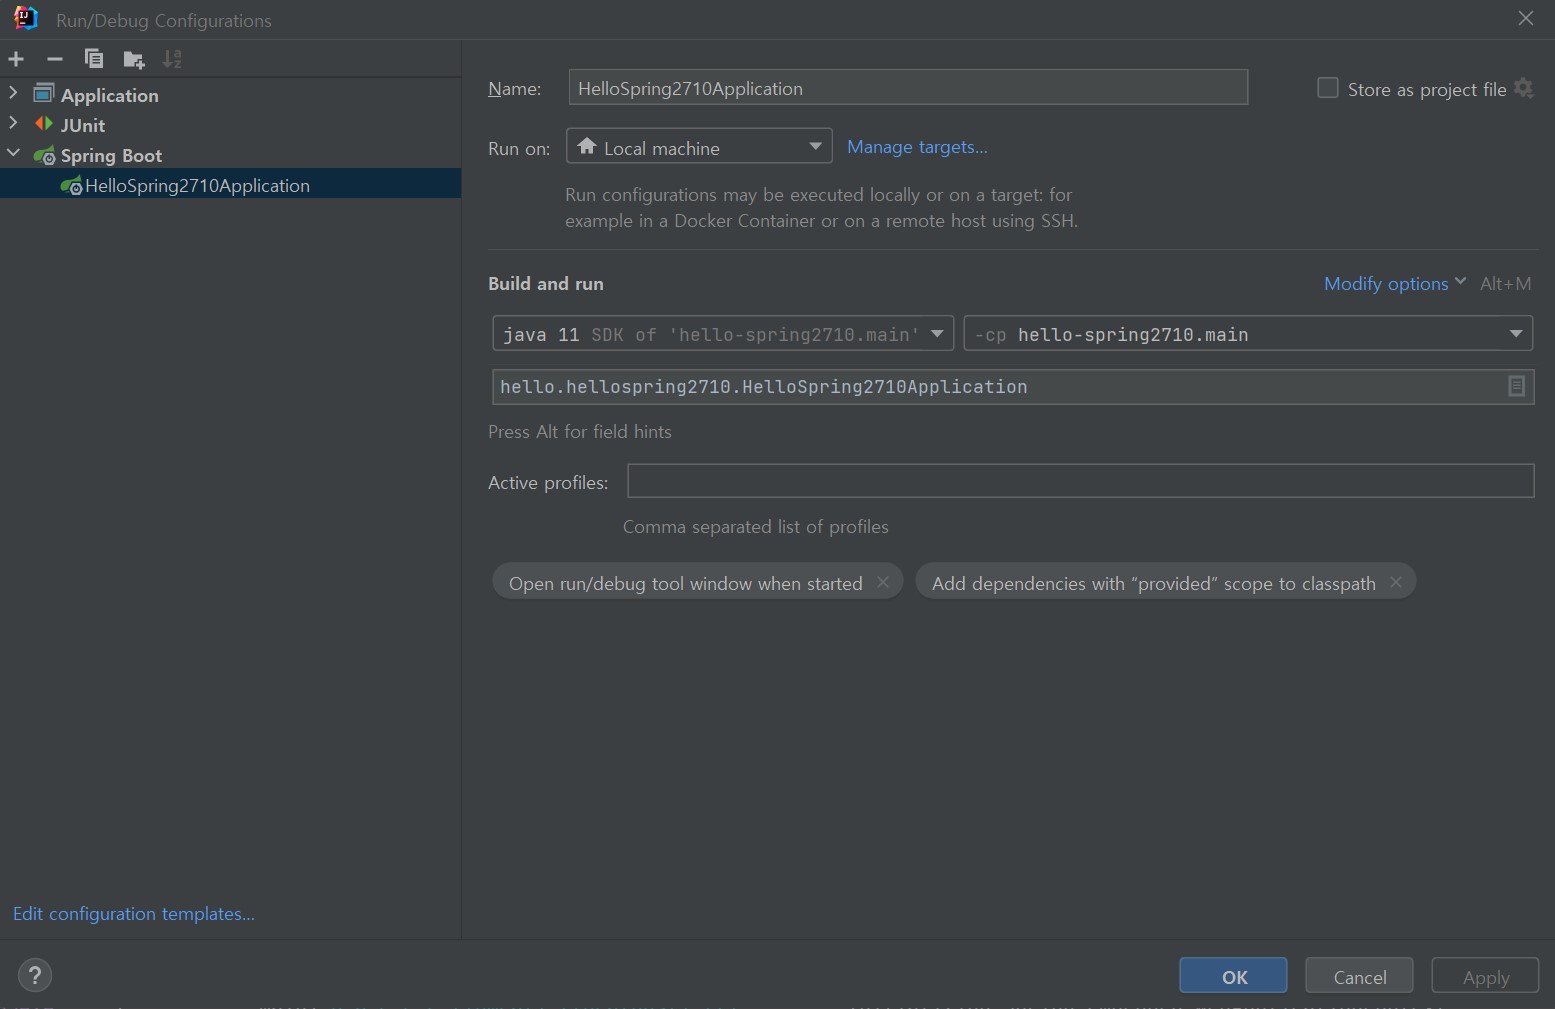This screenshot has width=1555, height=1009.
Task: Remove the Open run/debug tool window option
Action: pos(883,581)
